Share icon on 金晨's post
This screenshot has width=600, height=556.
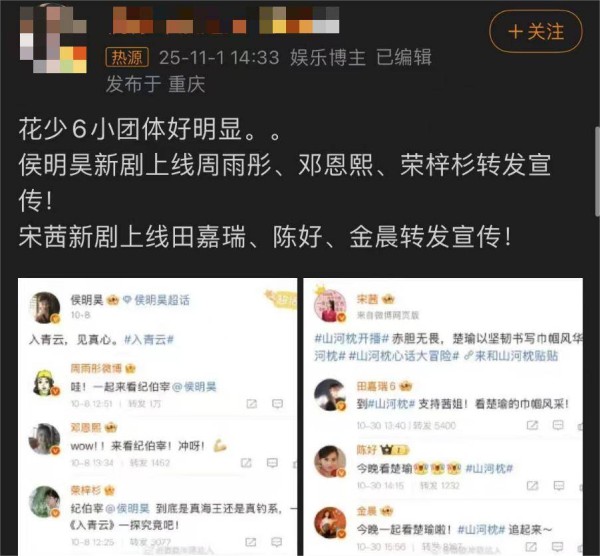point(531,547)
